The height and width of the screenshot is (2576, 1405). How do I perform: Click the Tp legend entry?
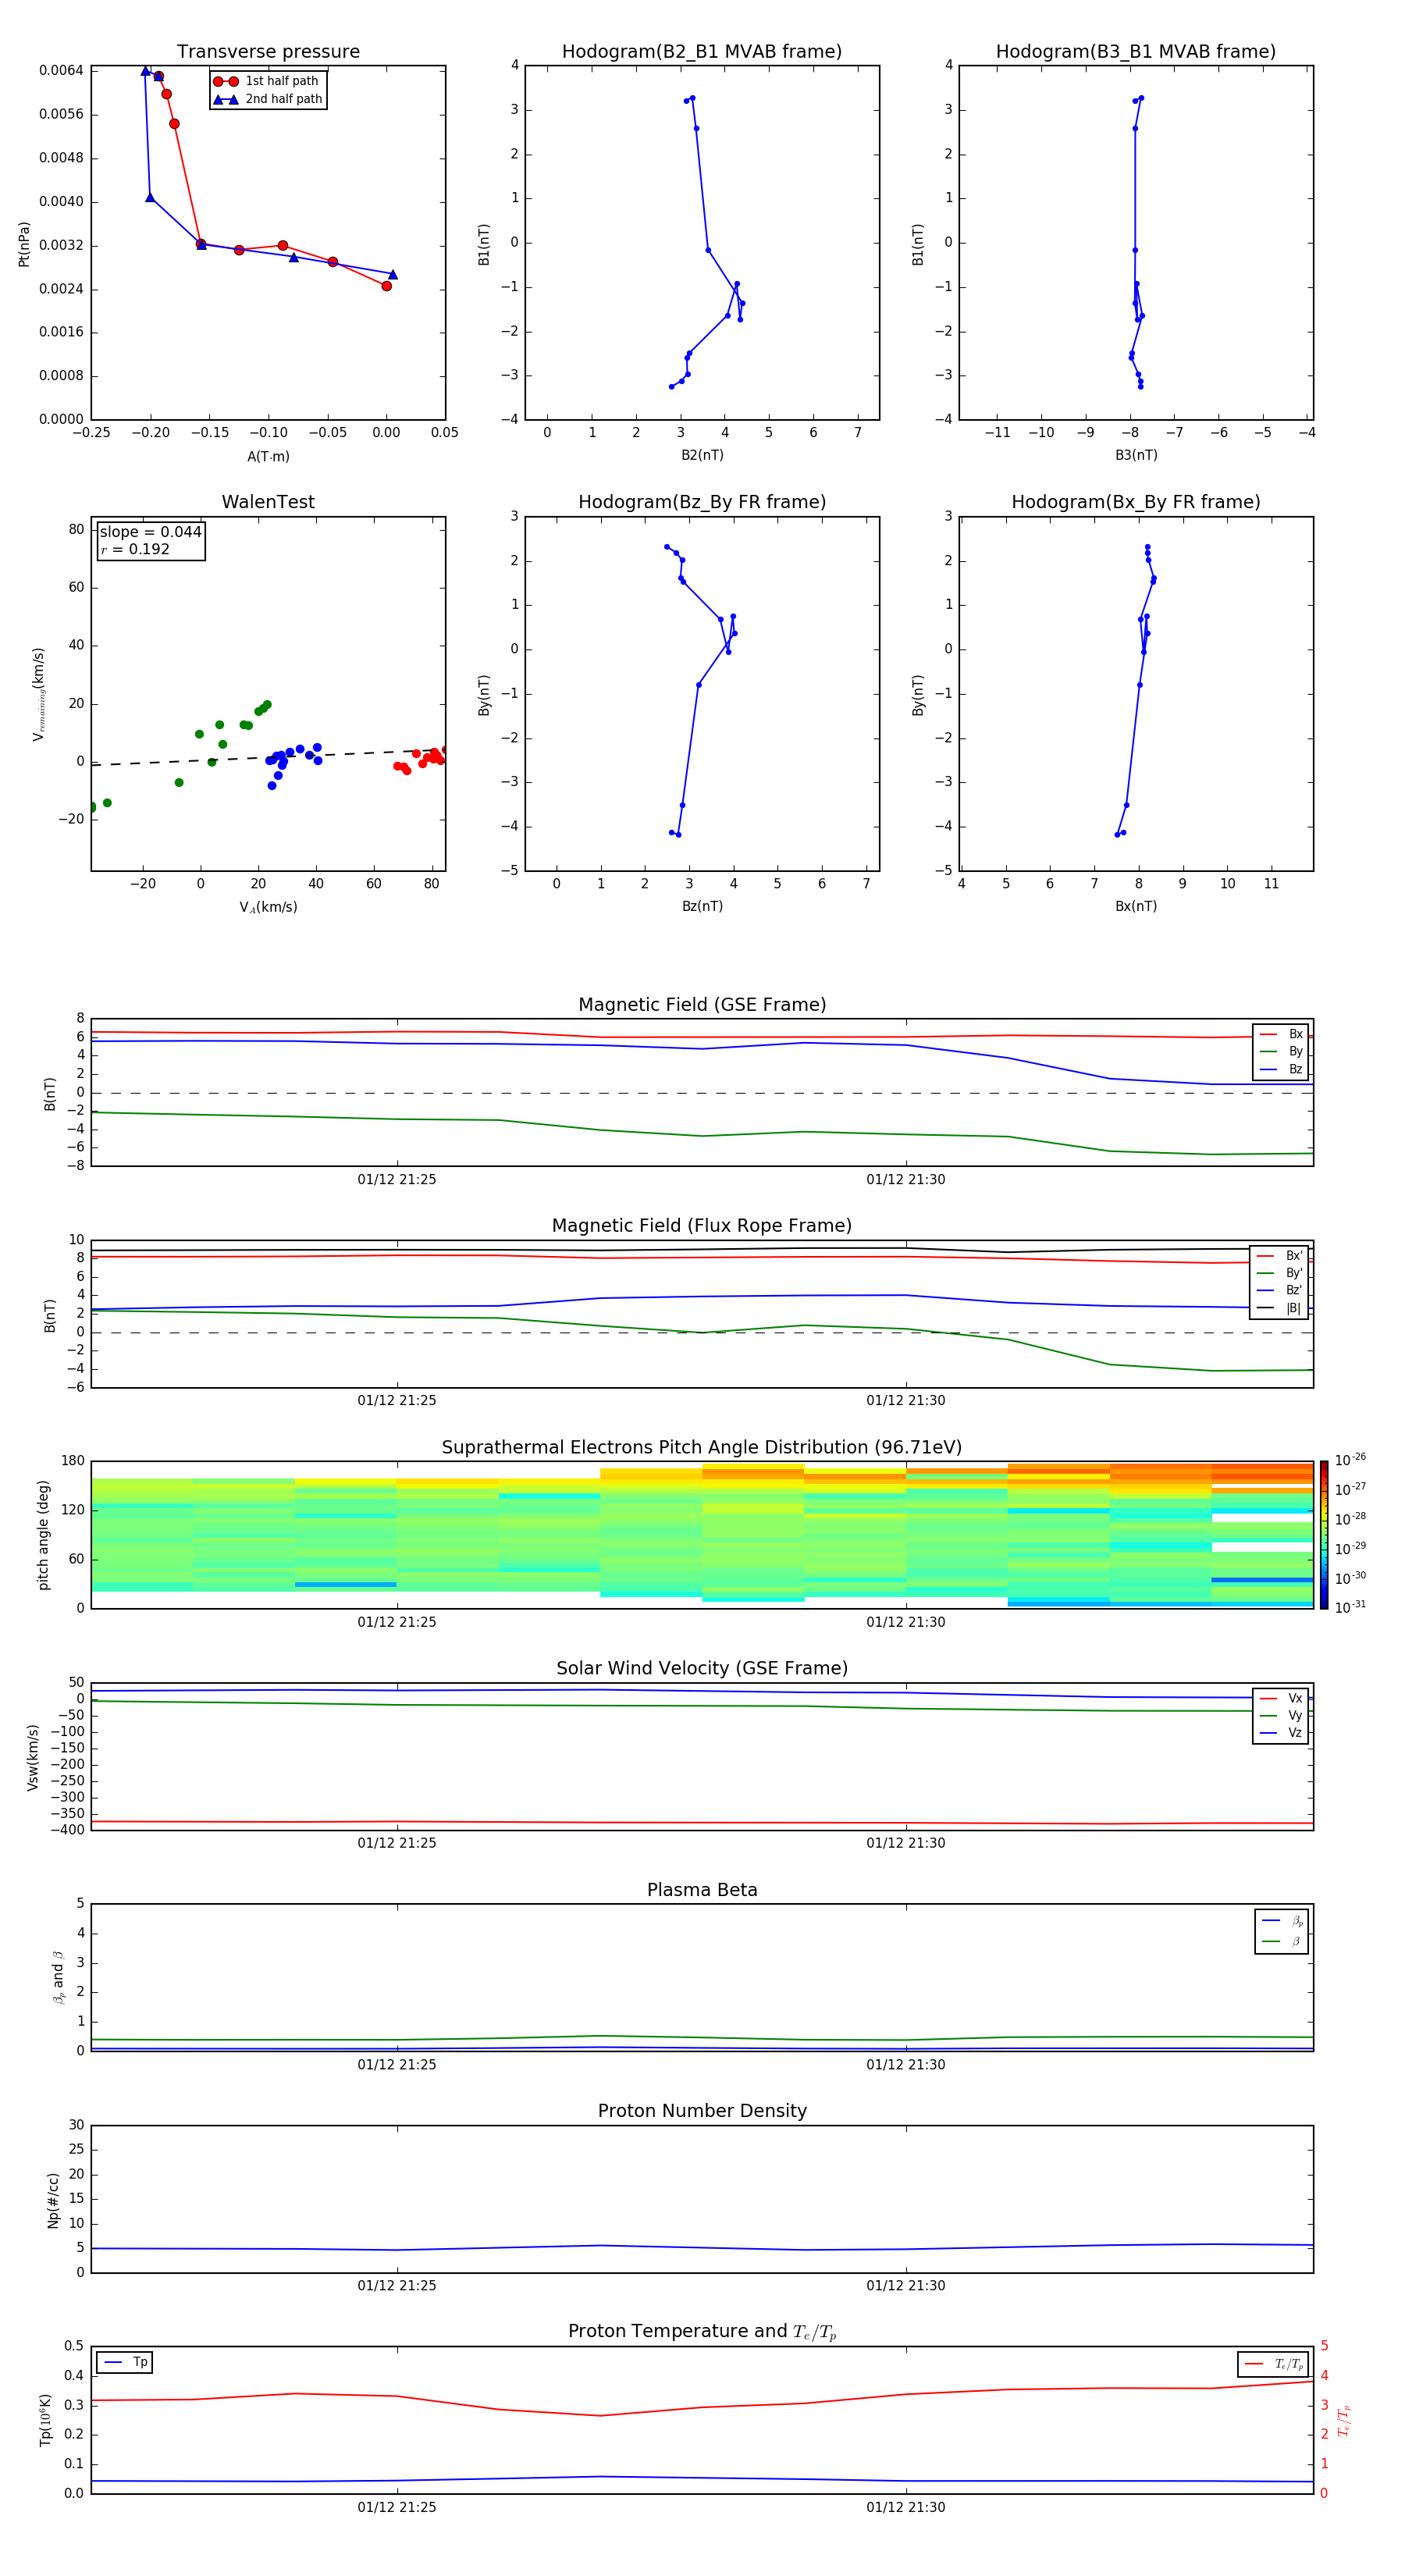pos(126,2362)
